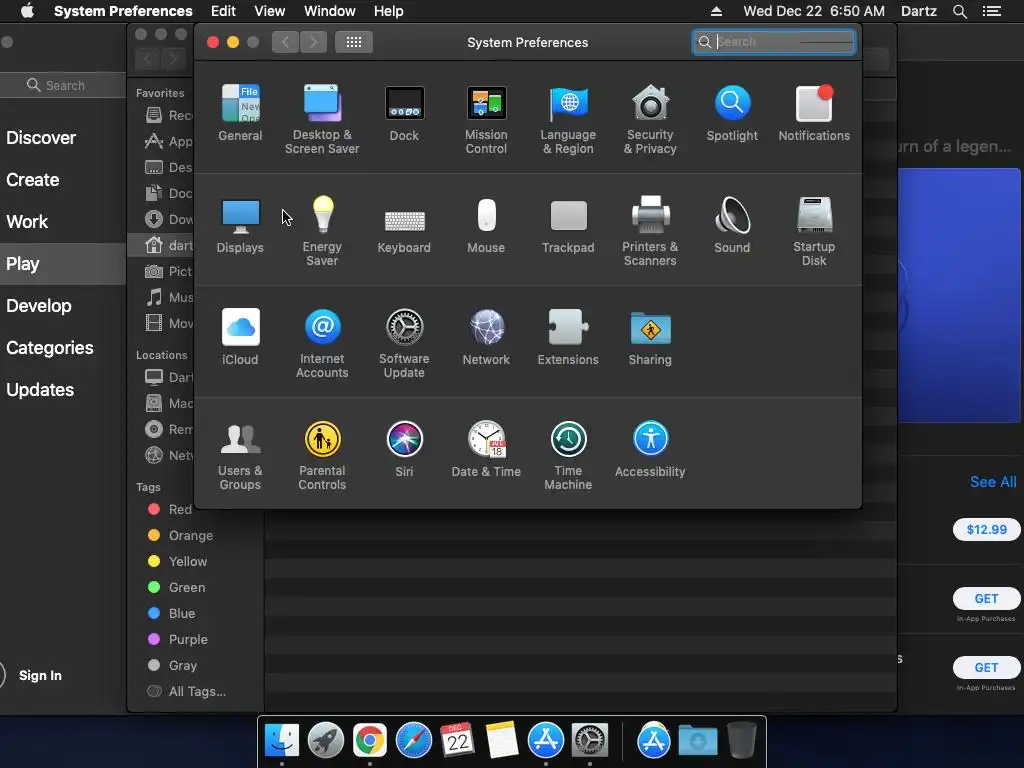1024x768 pixels.
Task: Open Safari from the Dock
Action: click(x=413, y=740)
